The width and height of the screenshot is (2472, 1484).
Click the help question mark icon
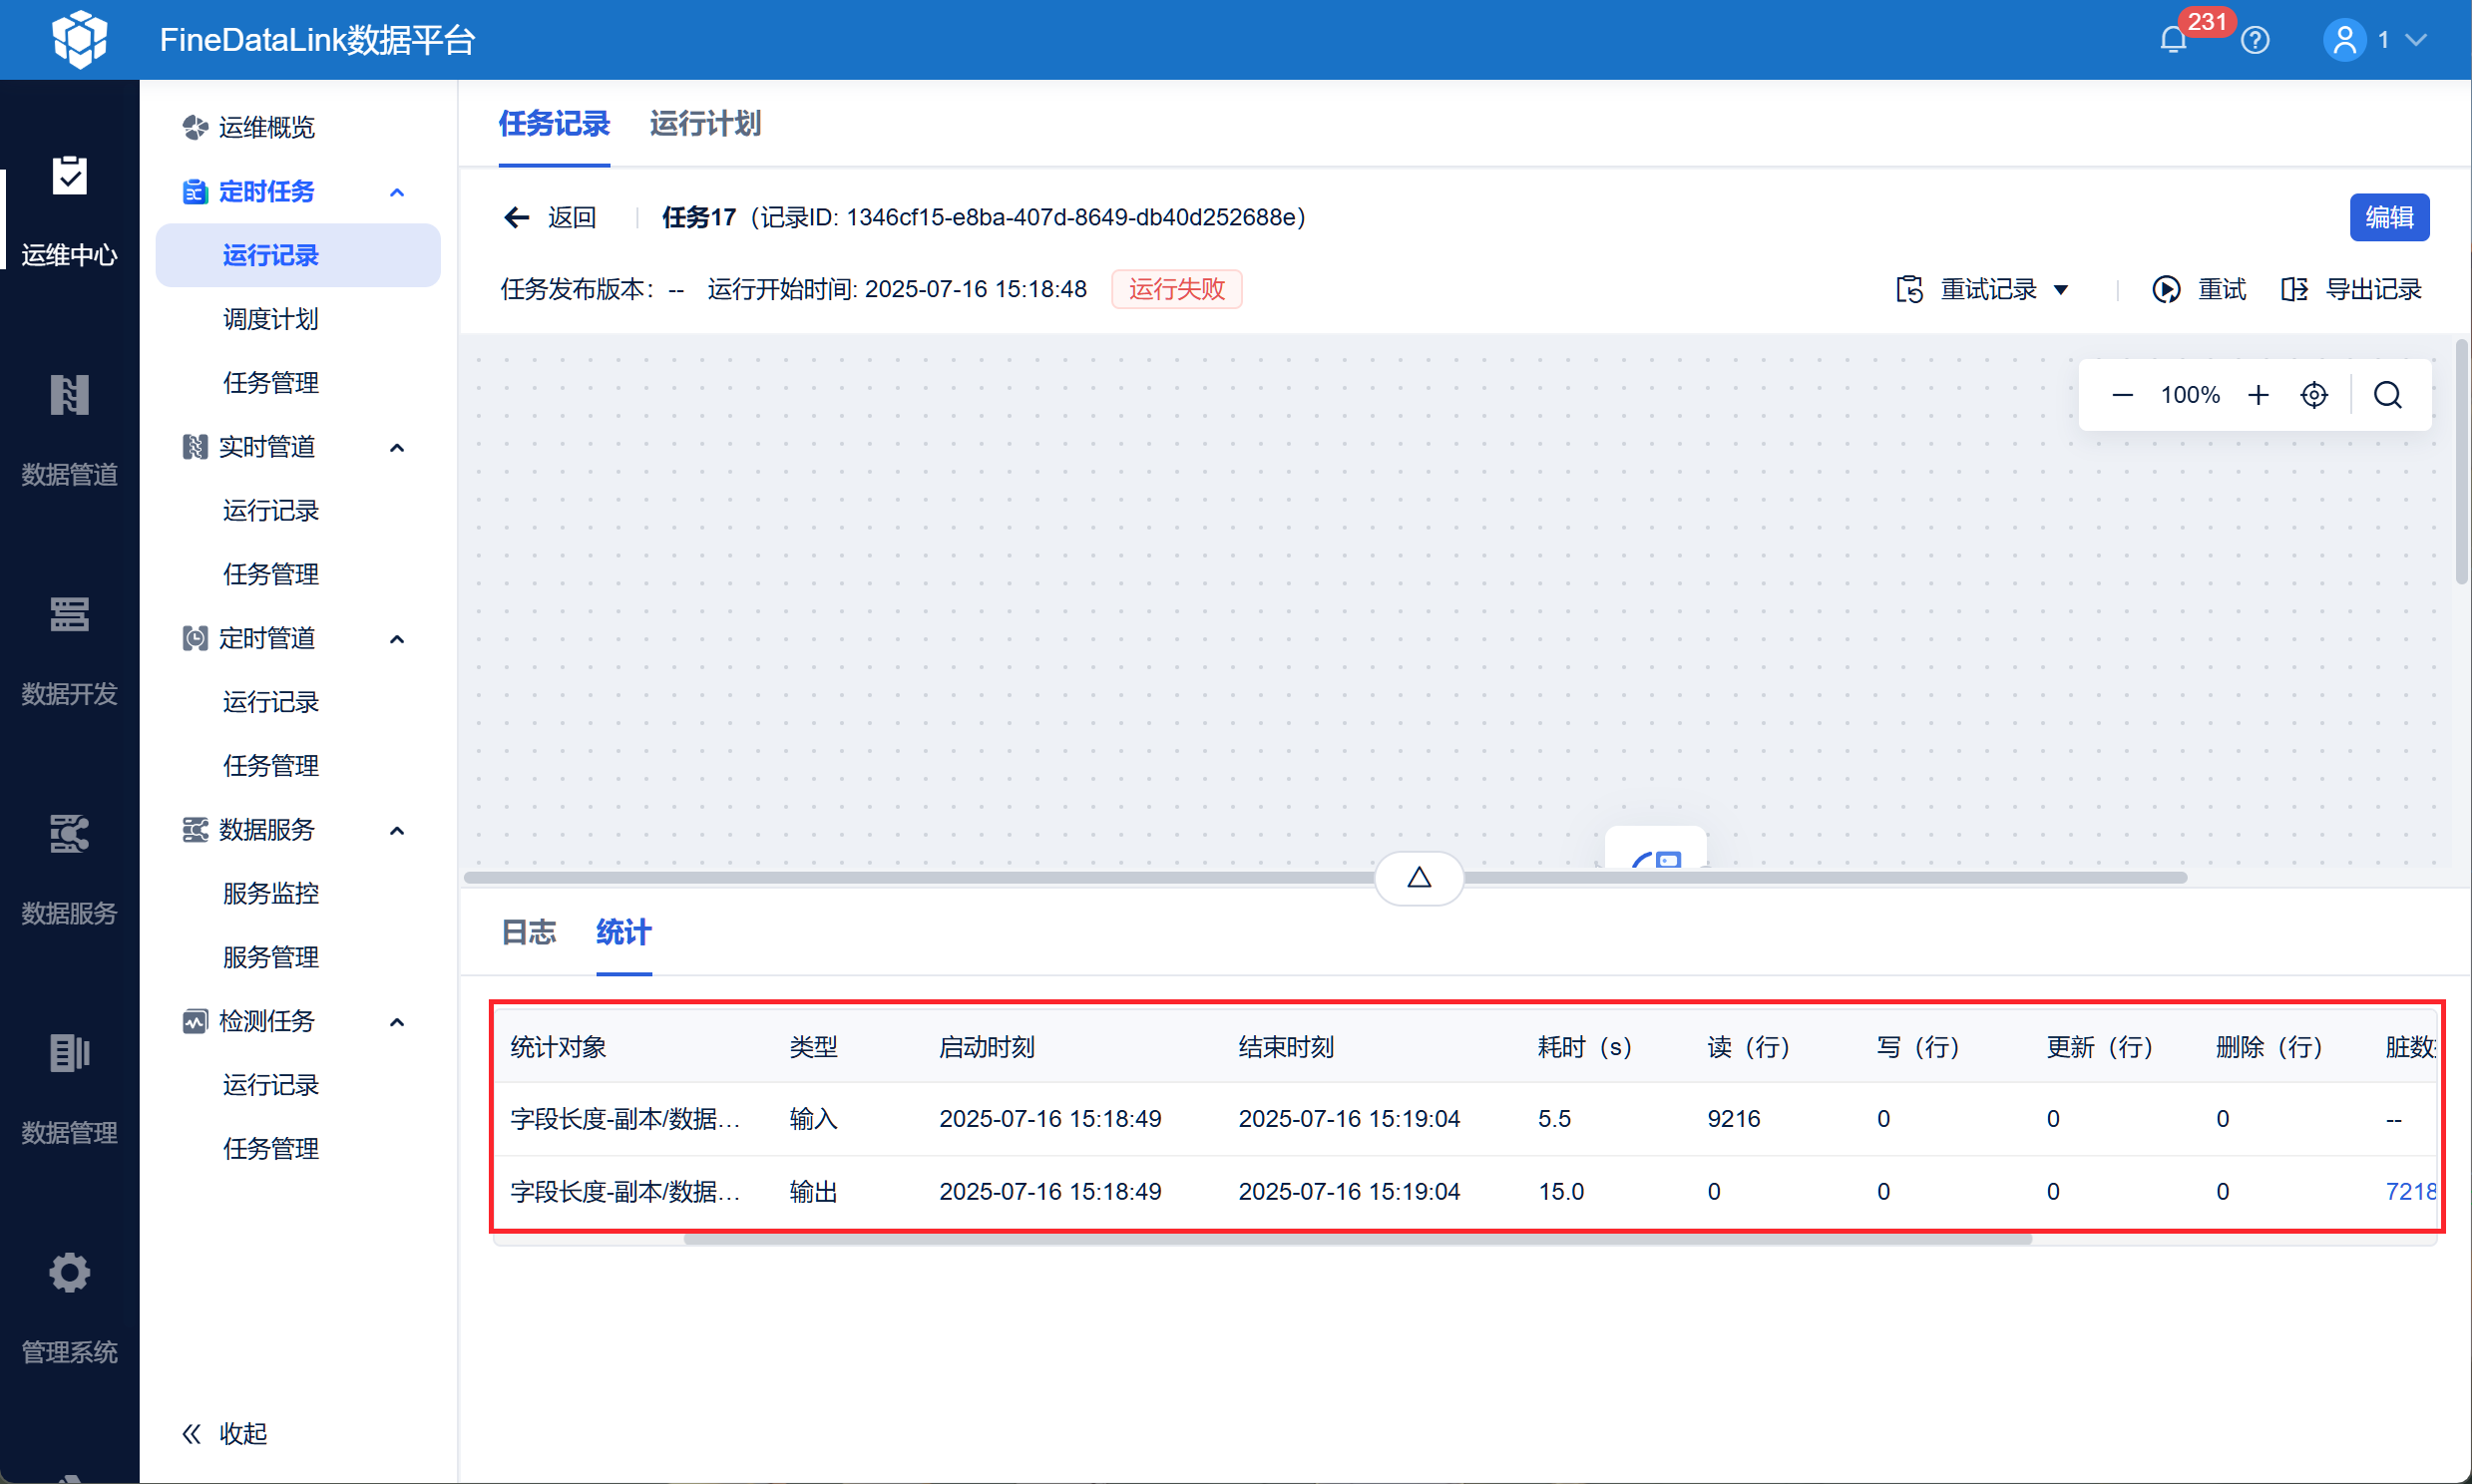[2255, 40]
